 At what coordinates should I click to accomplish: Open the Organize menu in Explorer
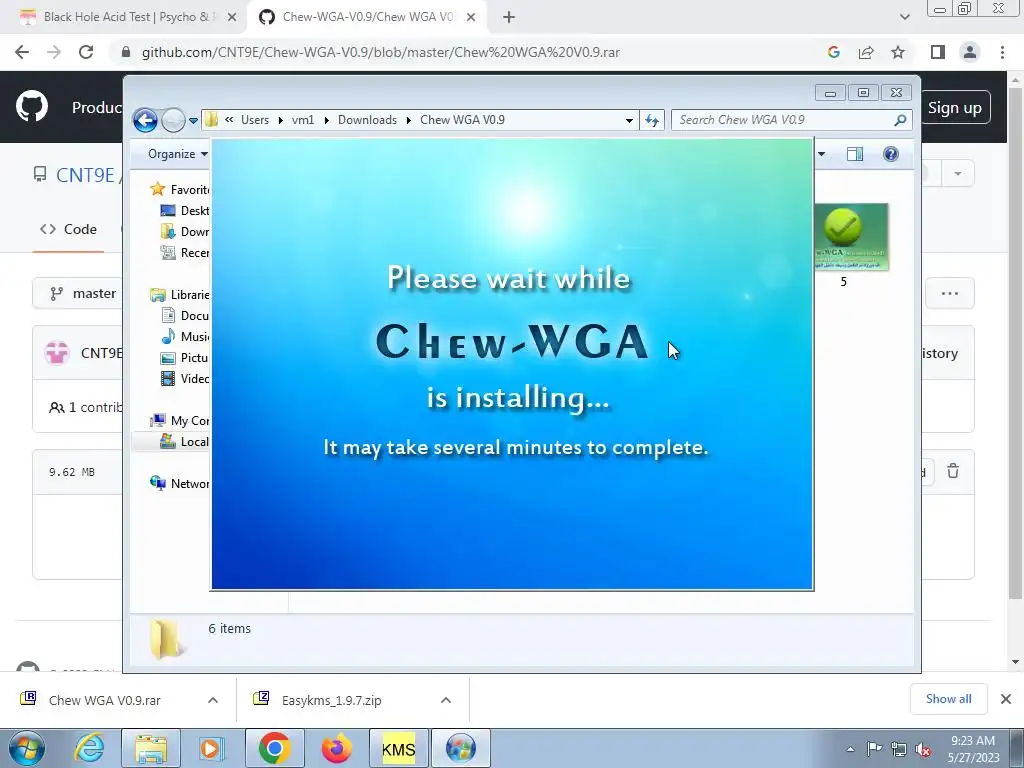(x=177, y=154)
